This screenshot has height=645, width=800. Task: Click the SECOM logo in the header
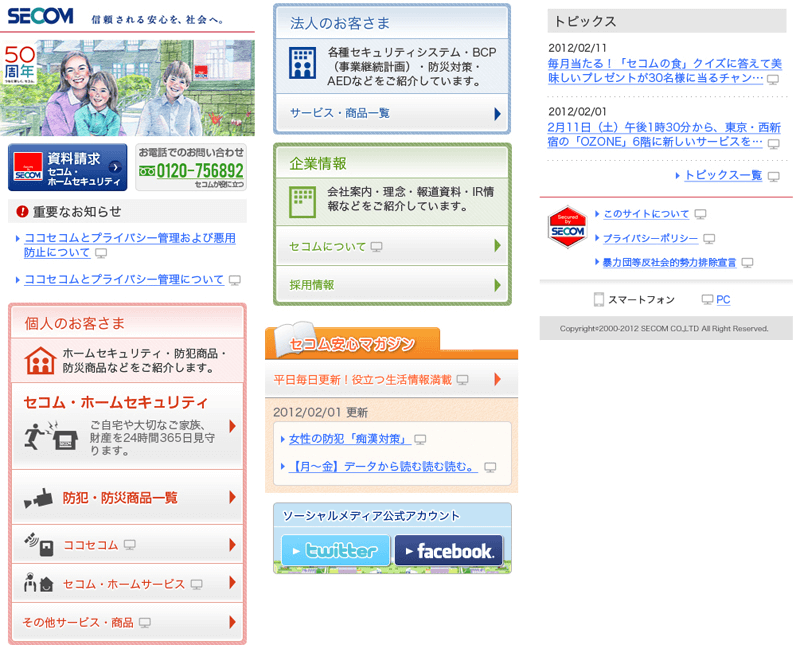point(40,16)
